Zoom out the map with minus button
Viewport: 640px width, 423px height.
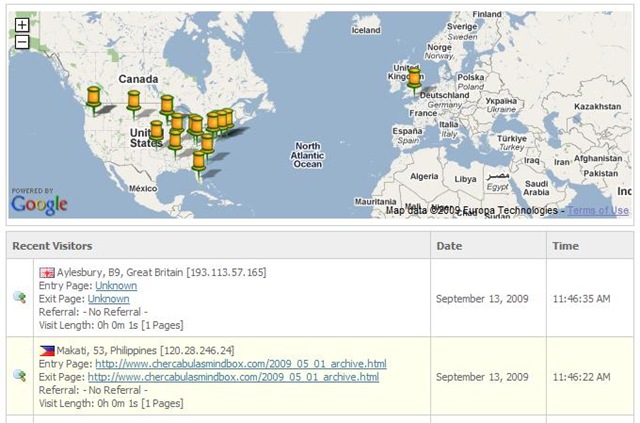22,42
